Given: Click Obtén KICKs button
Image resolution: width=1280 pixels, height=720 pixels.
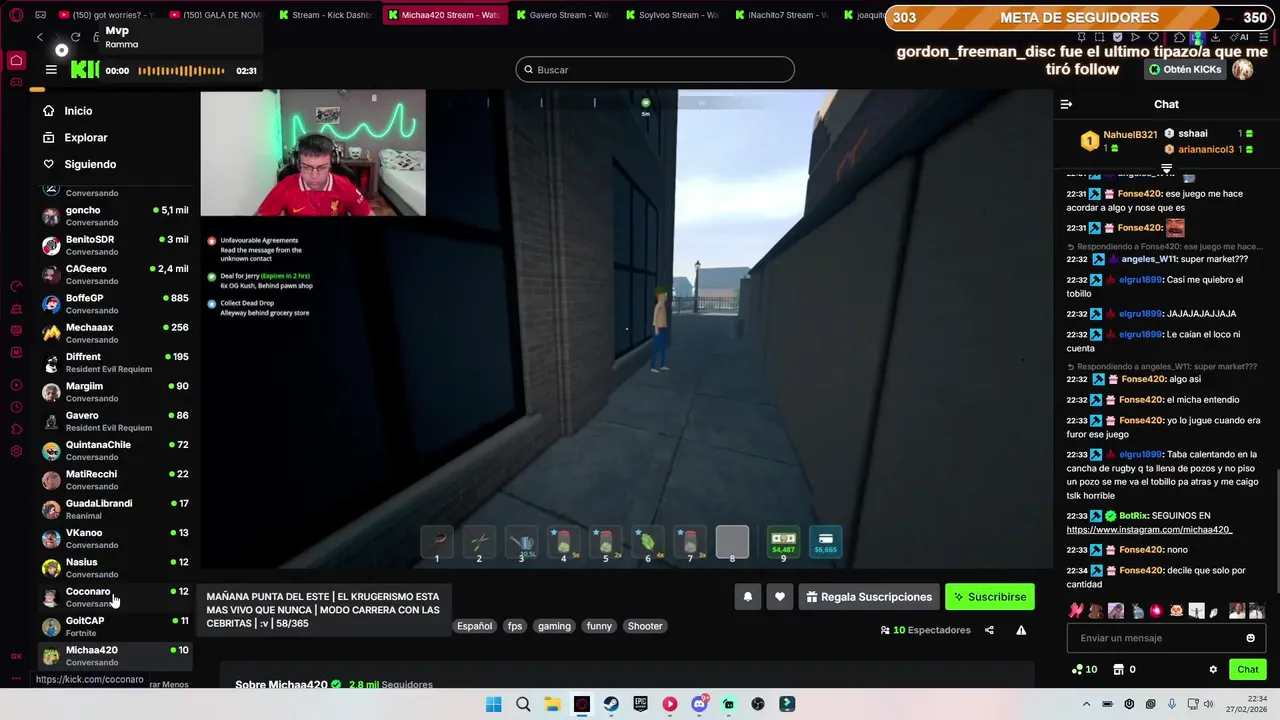Looking at the screenshot, I should pyautogui.click(x=1185, y=69).
